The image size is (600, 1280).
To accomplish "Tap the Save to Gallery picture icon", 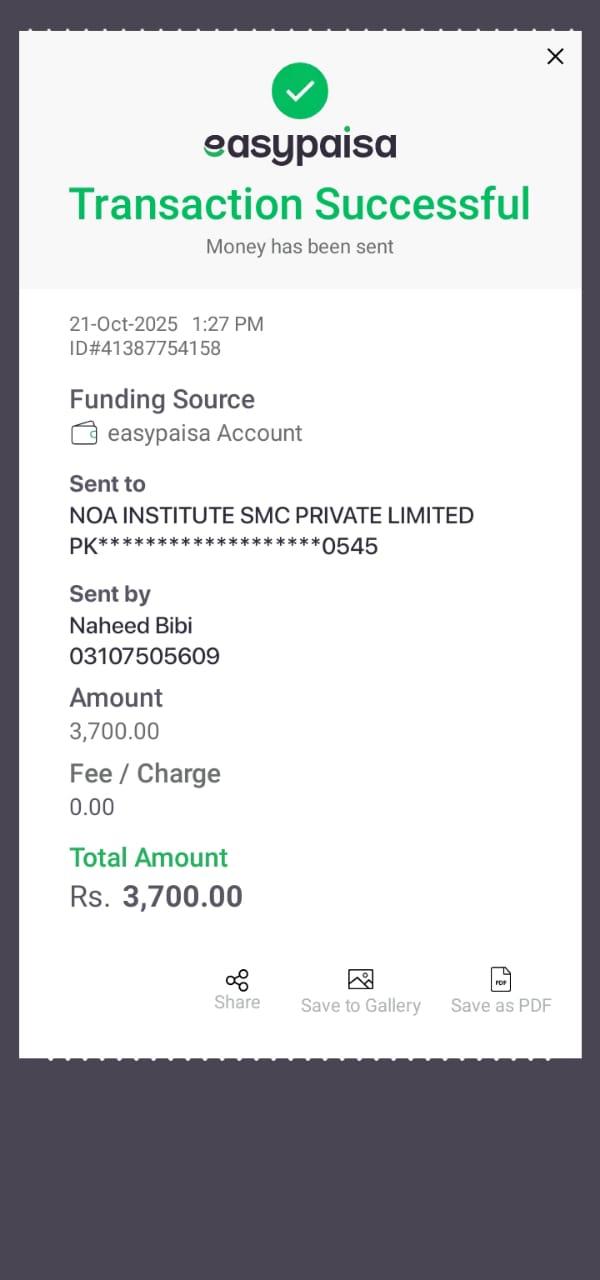I will pyautogui.click(x=360, y=979).
